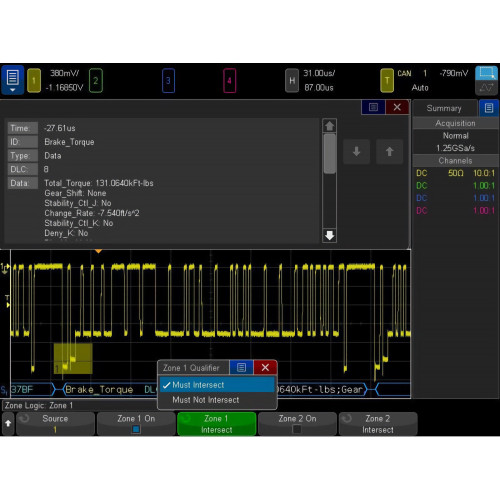Open the Source softkey
500x500 pixels.
coord(55,423)
